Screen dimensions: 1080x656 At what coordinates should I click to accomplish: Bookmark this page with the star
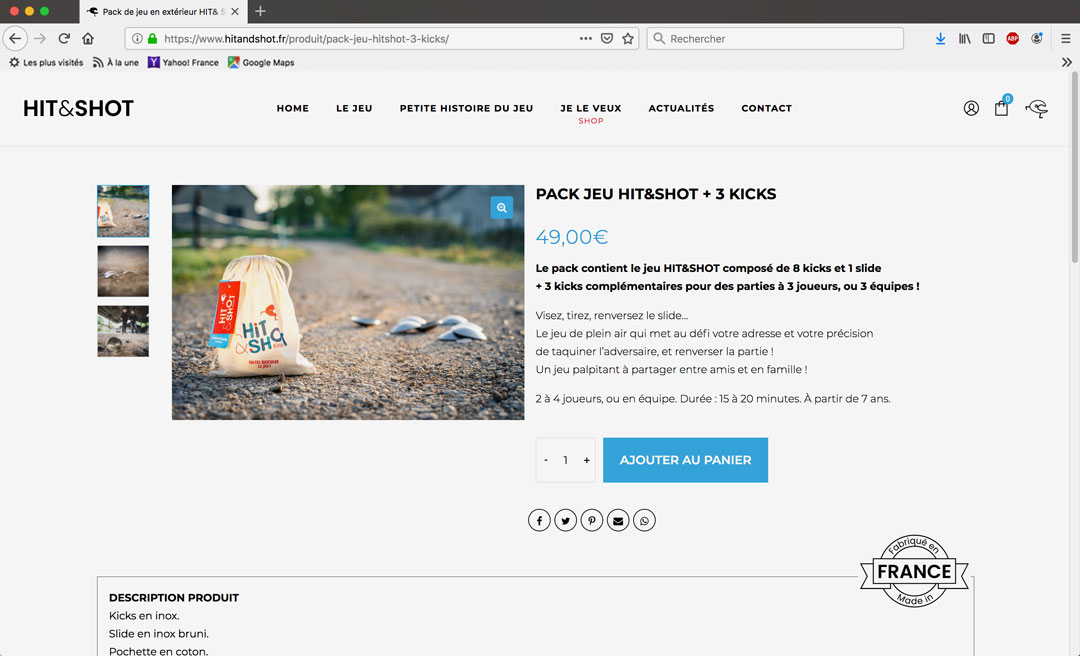627,39
